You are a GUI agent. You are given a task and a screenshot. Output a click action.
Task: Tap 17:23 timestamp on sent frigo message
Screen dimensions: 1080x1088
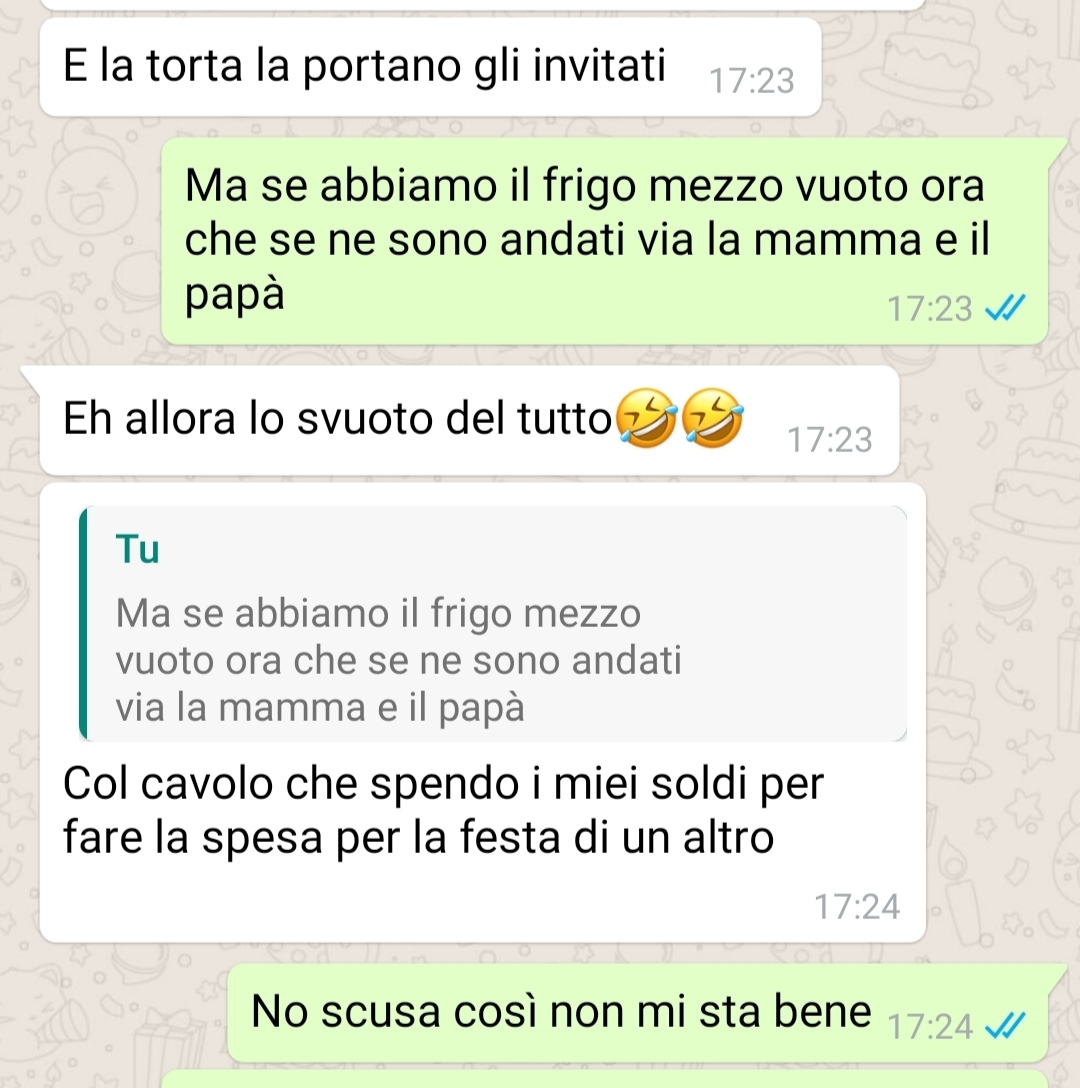[x=929, y=309]
